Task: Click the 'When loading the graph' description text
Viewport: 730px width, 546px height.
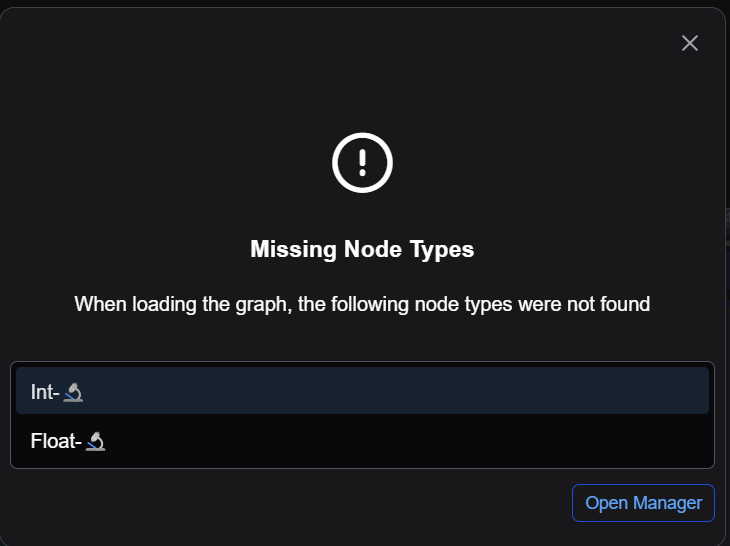Action: coord(180,304)
